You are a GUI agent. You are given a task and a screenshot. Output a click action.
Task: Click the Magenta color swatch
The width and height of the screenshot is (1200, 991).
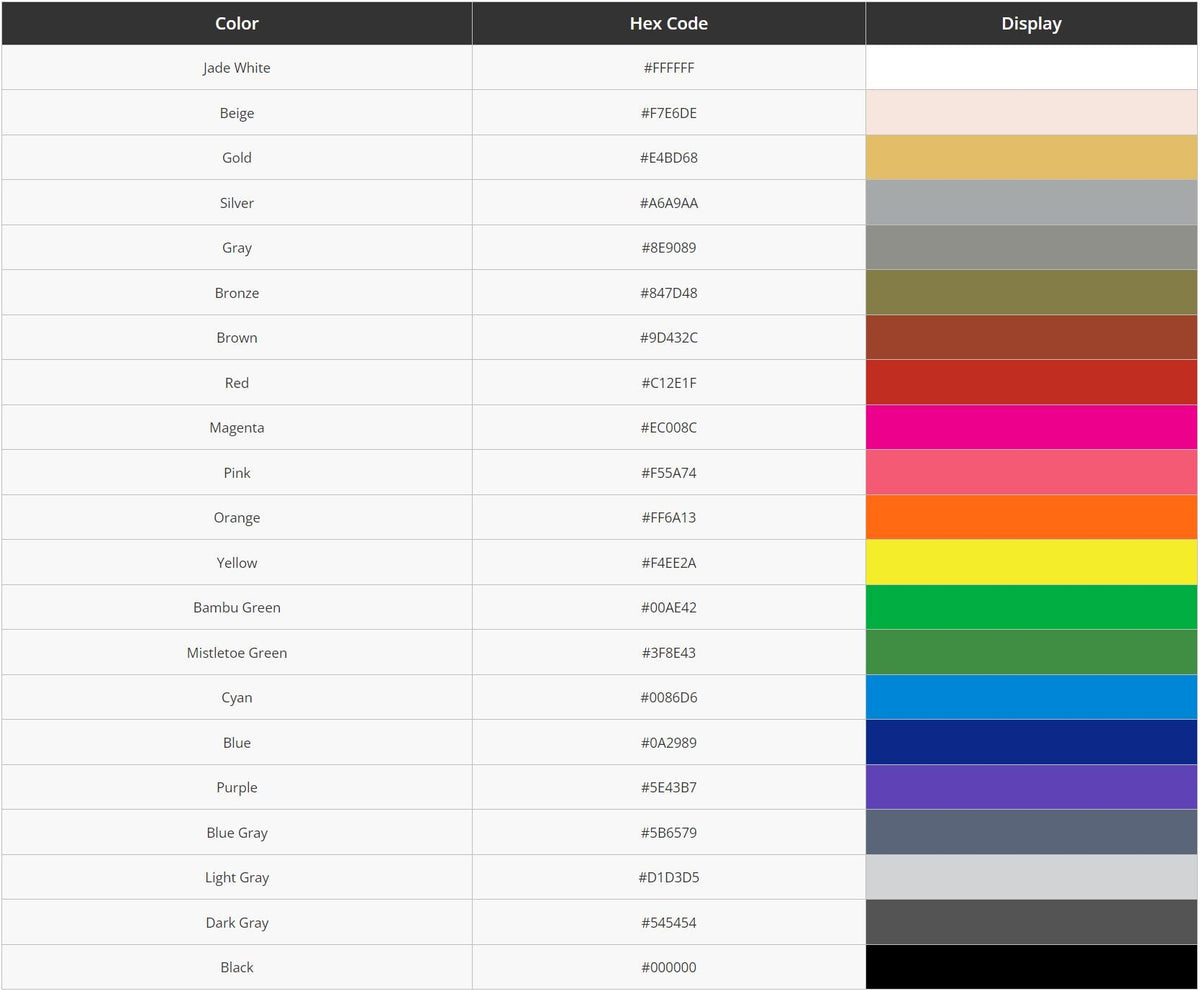click(1031, 428)
